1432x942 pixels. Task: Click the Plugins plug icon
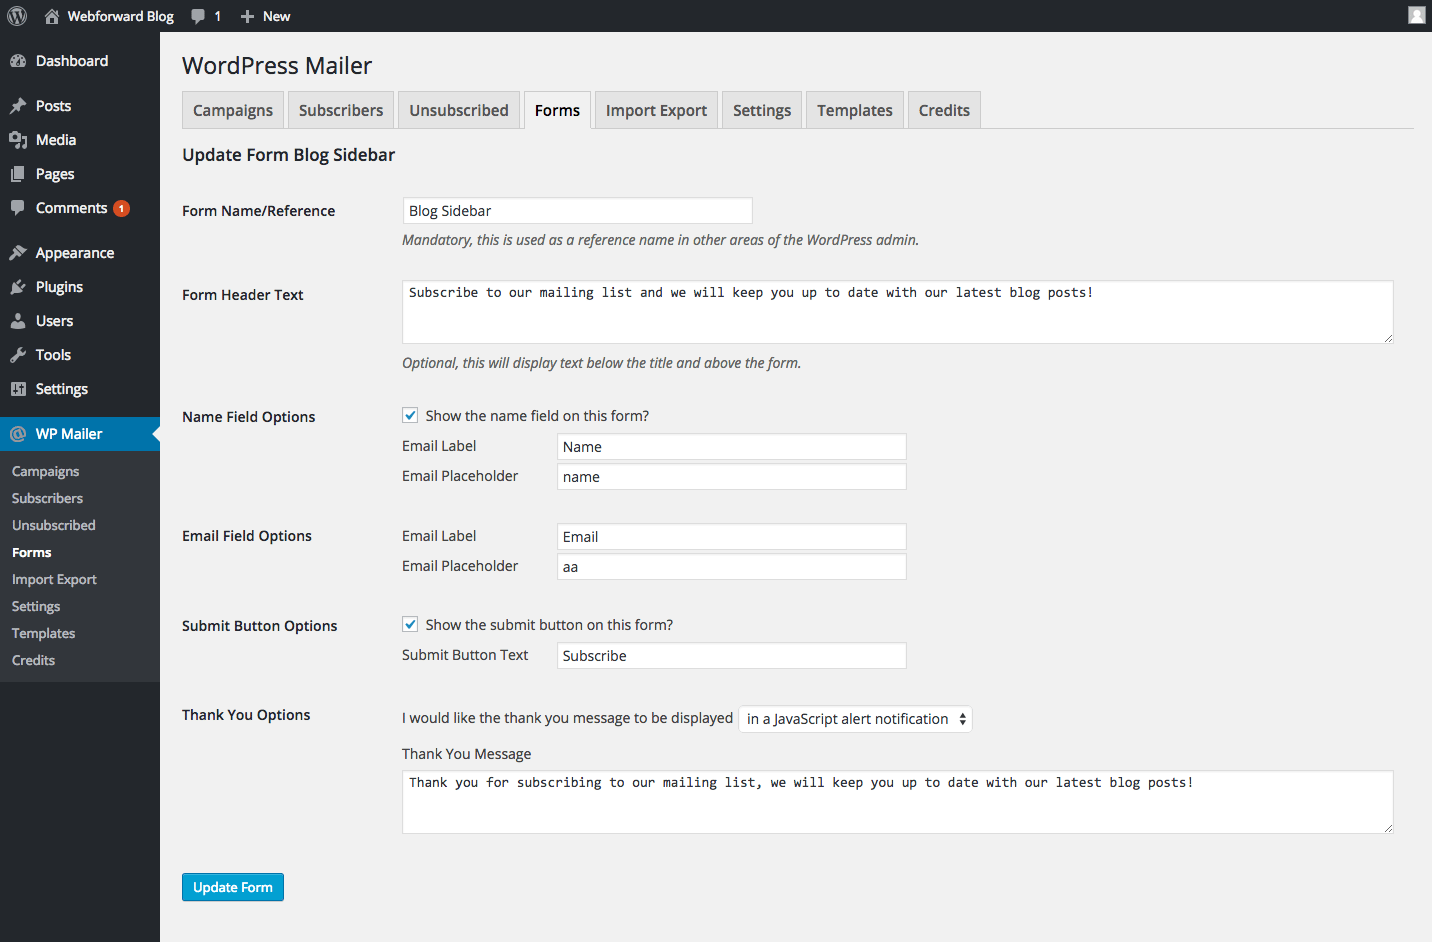(18, 287)
